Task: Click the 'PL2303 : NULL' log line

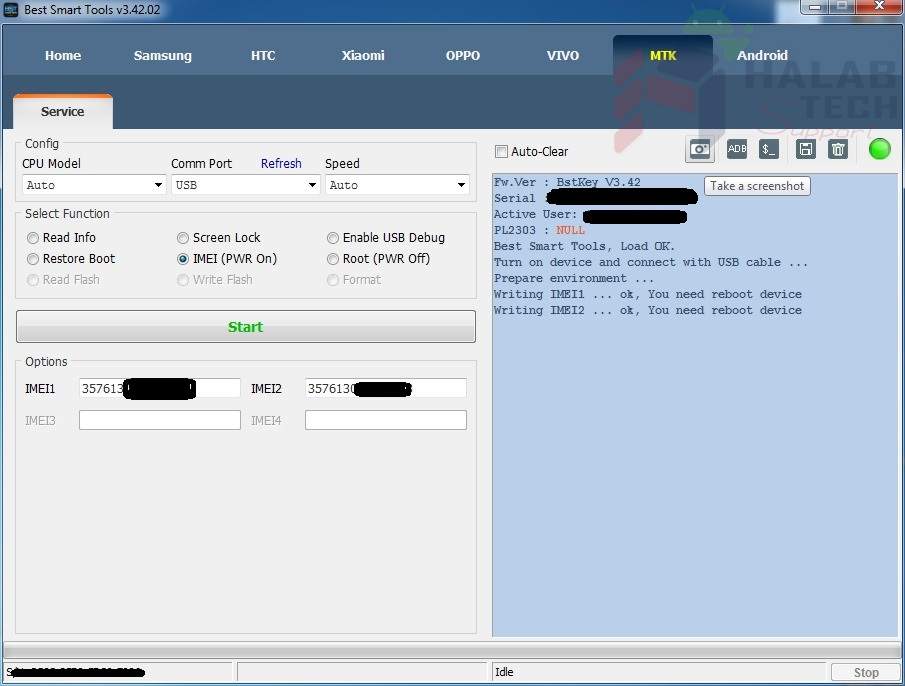Action: click(539, 230)
